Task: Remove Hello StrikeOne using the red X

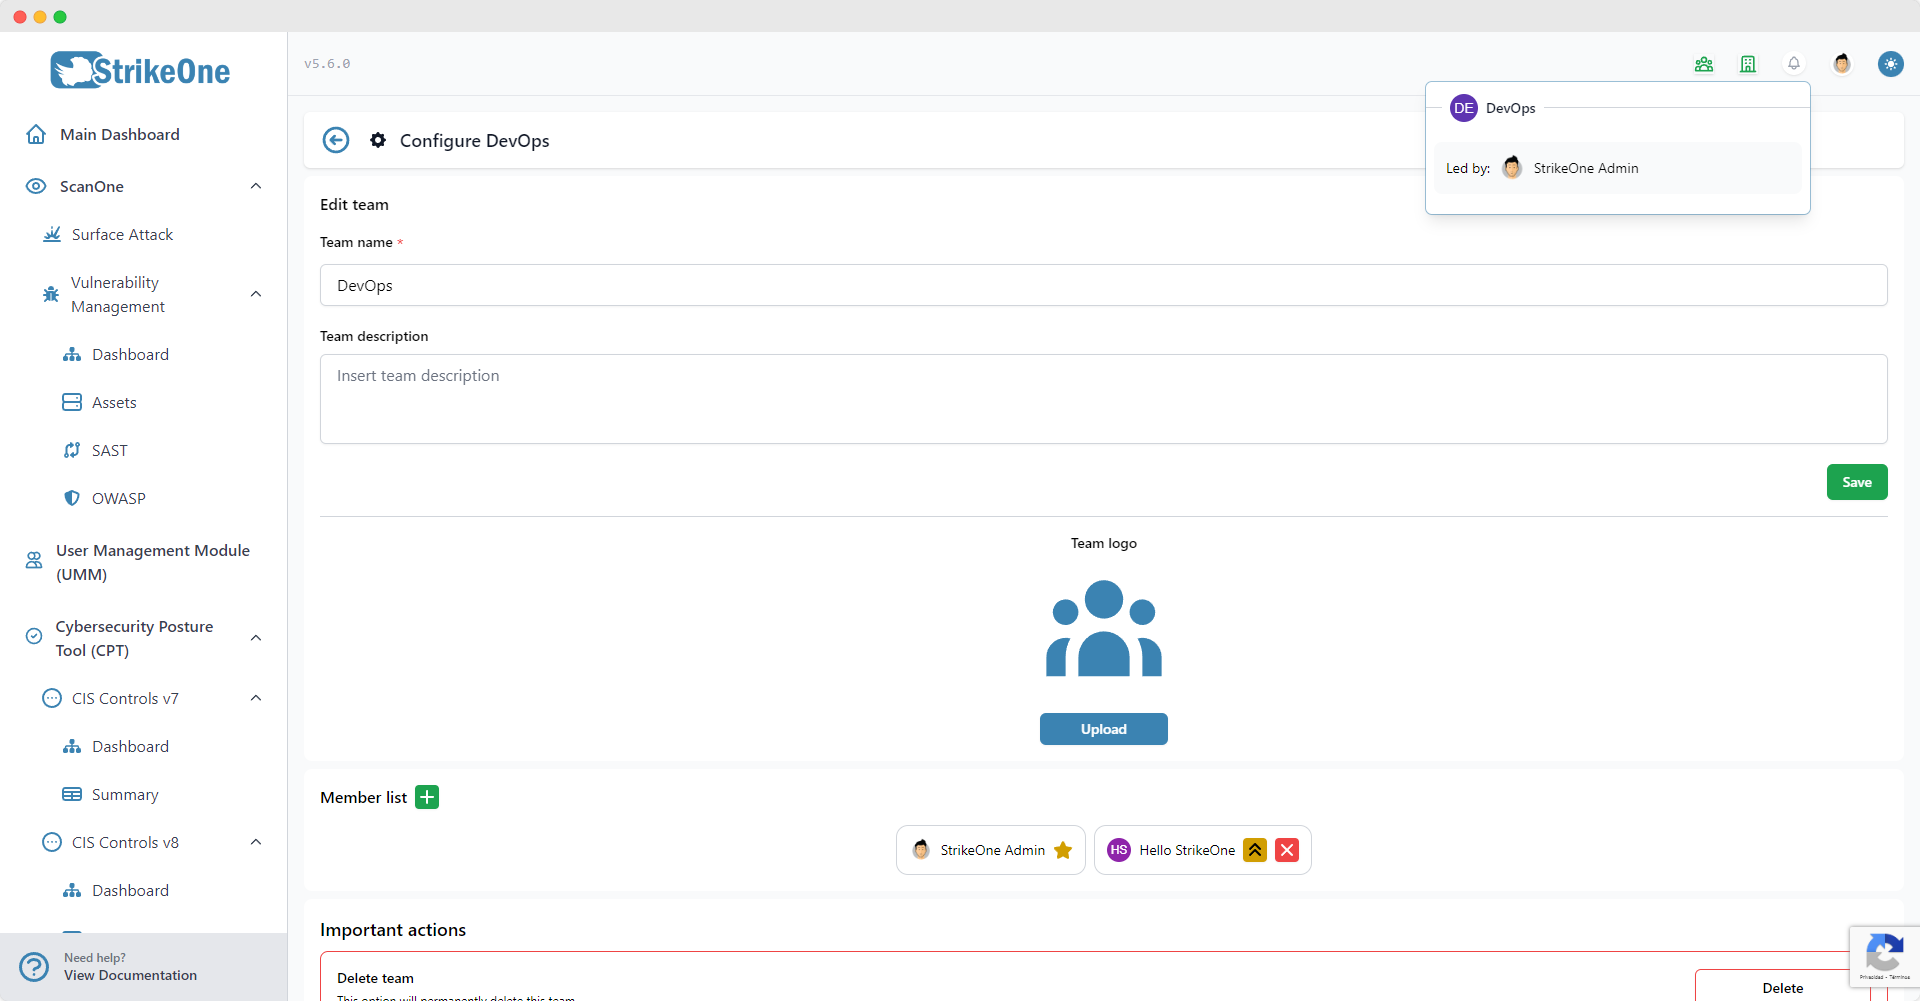Action: point(1287,850)
